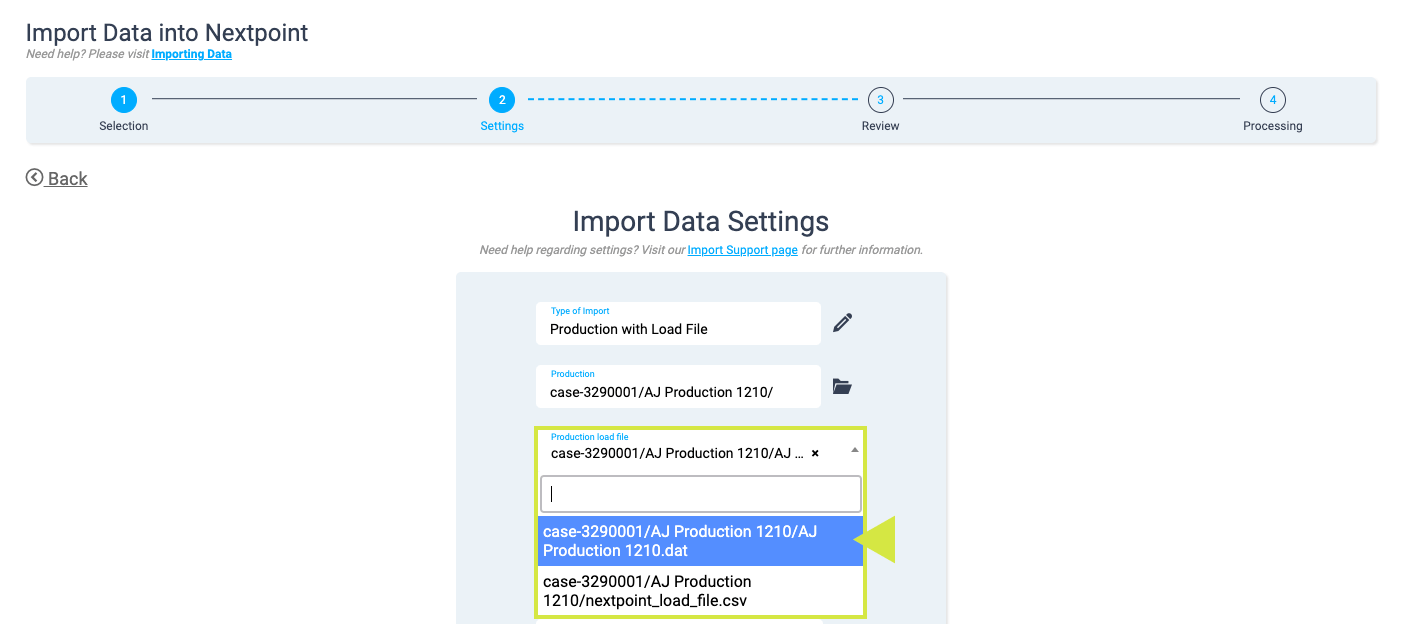Viewport: 1401px width, 624px height.
Task: Click the pencil icon to edit import type
Action: pos(842,323)
